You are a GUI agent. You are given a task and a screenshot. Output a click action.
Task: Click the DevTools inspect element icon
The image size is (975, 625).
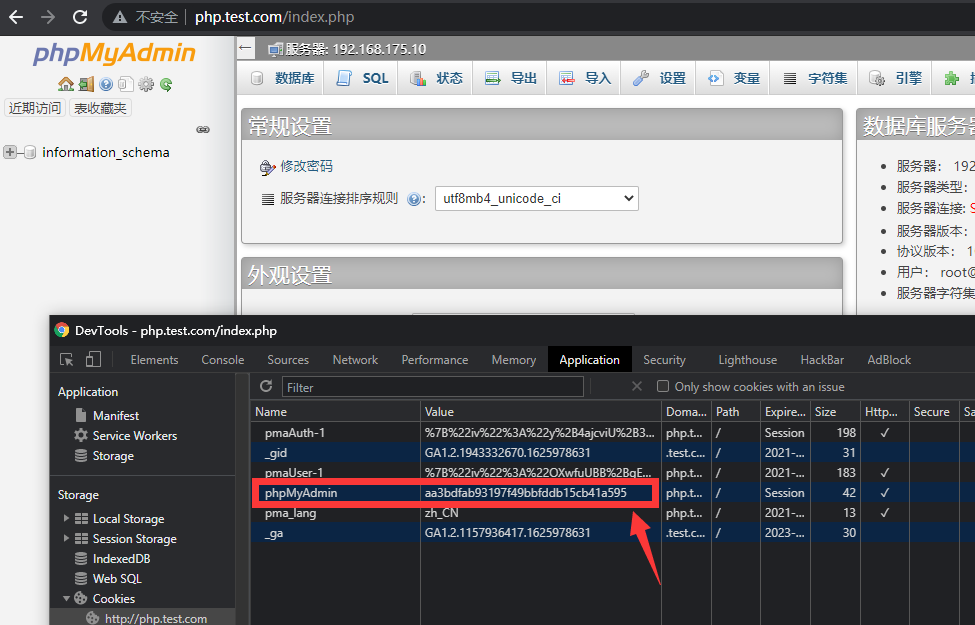(67, 359)
